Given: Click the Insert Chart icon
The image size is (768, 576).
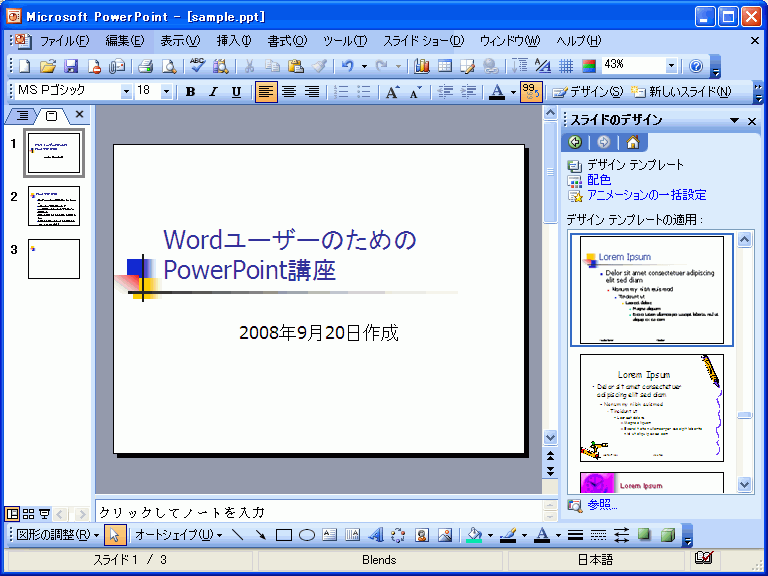Looking at the screenshot, I should tap(422, 66).
